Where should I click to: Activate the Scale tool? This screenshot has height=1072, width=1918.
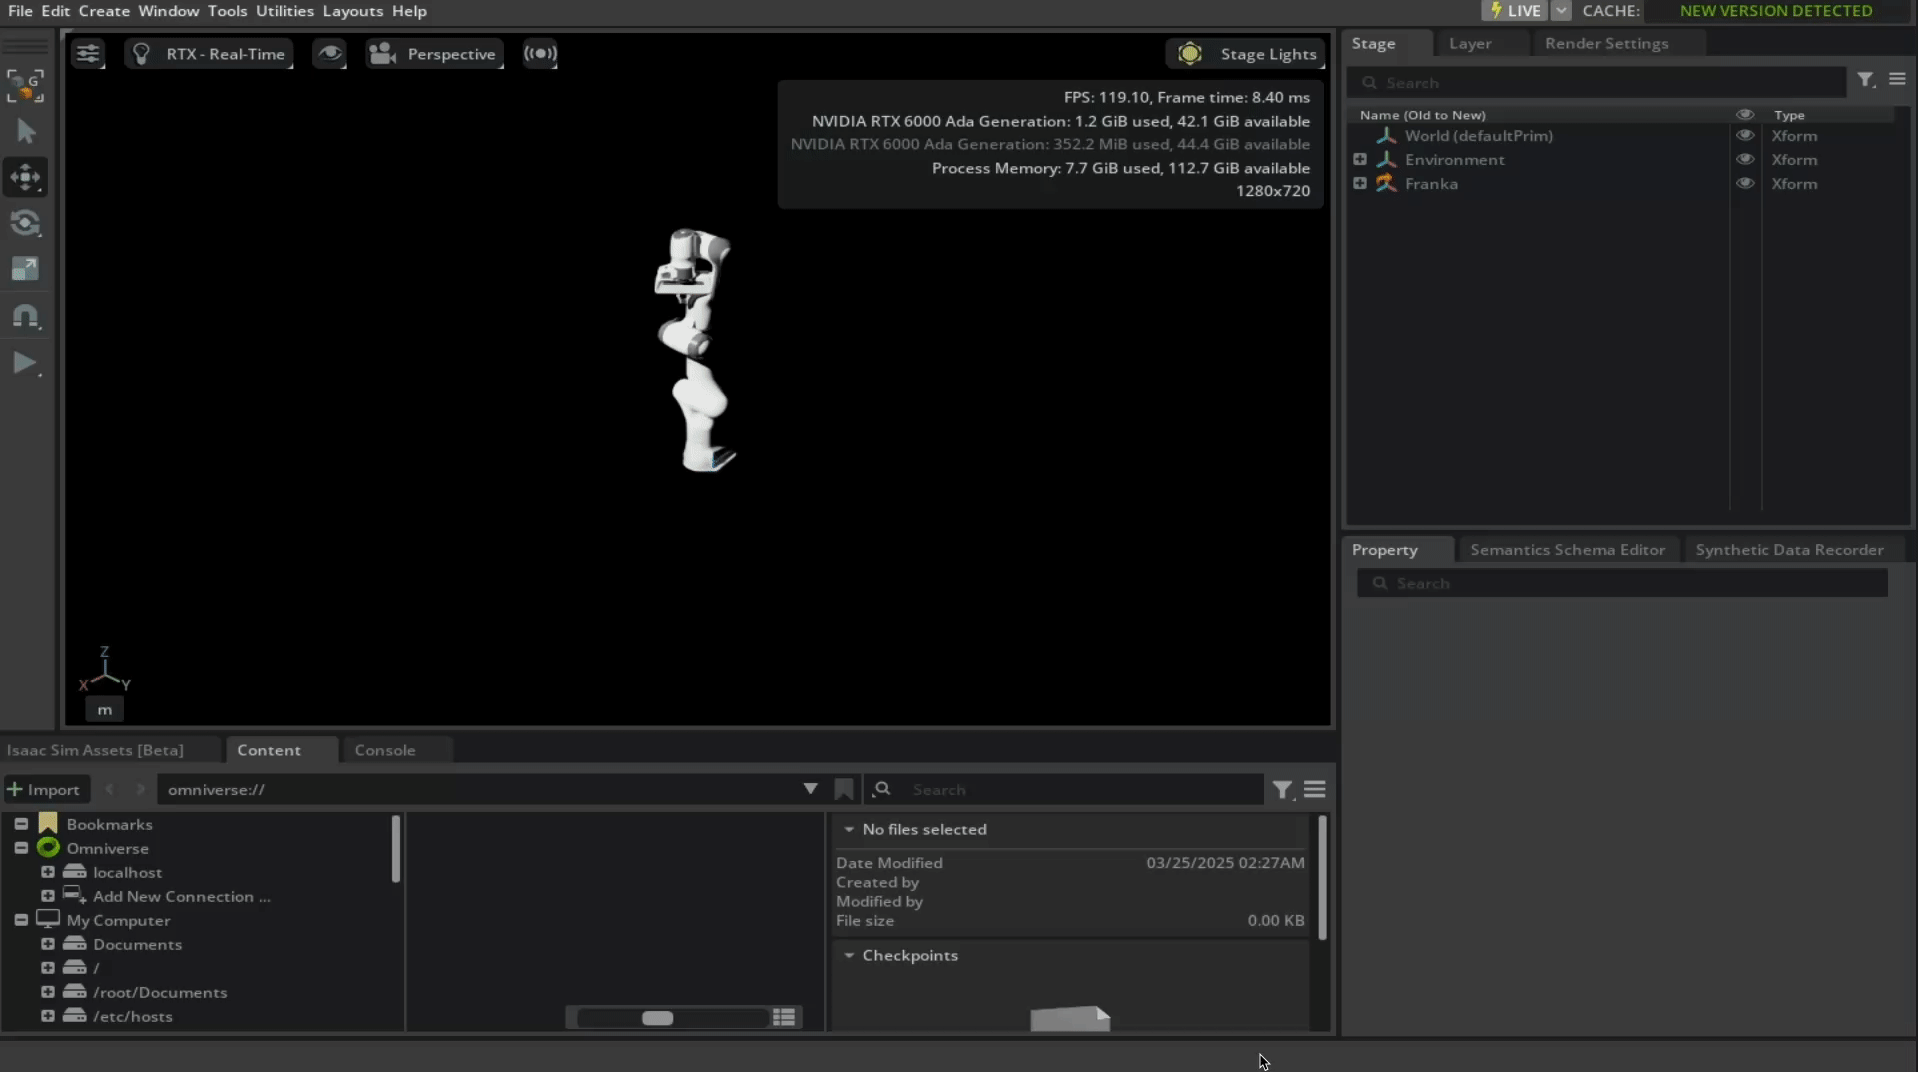pyautogui.click(x=25, y=269)
